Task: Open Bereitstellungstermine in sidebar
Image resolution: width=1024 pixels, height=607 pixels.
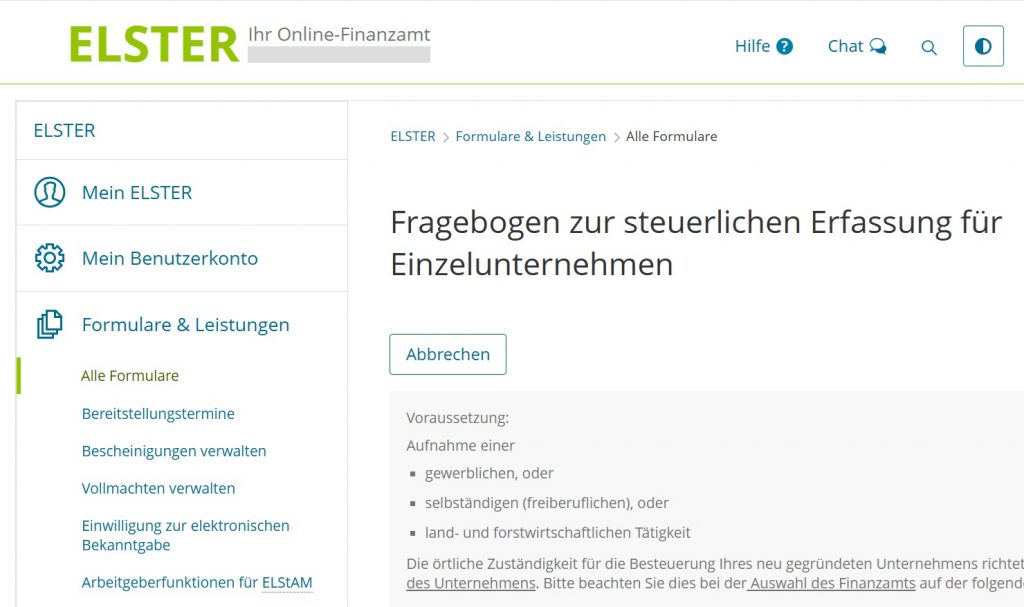Action: click(158, 413)
